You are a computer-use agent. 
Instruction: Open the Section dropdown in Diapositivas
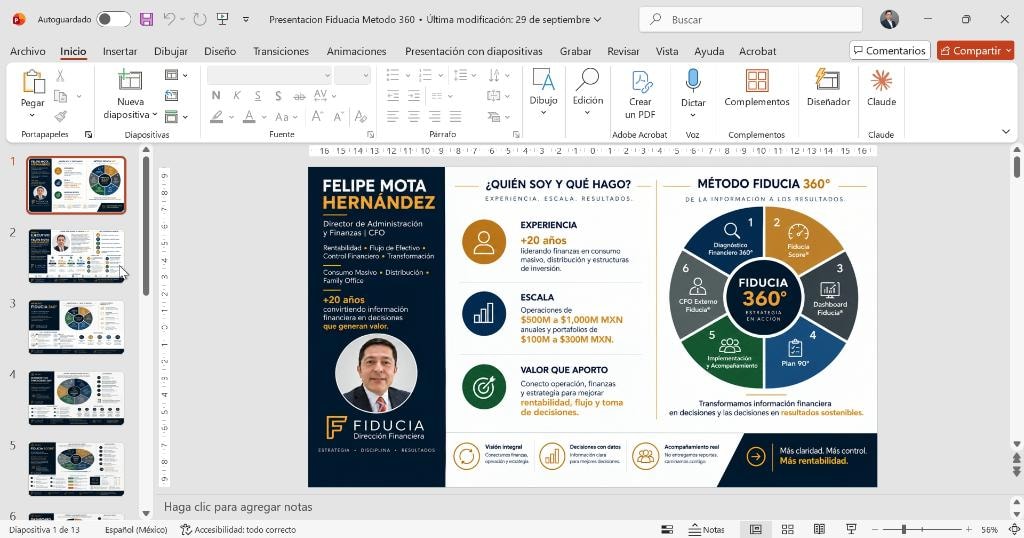pyautogui.click(x=176, y=117)
